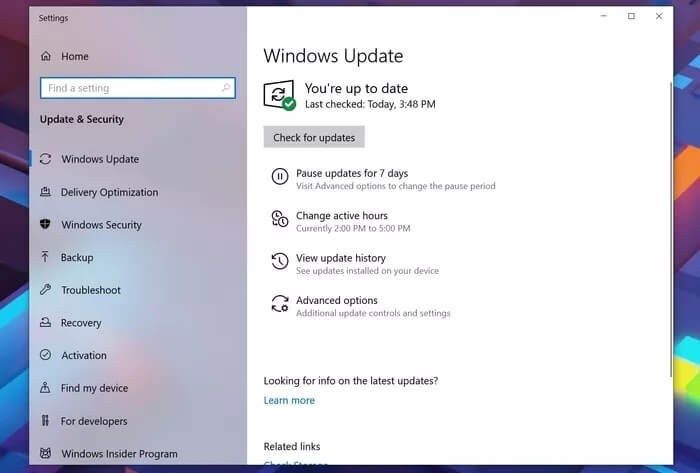Minimize the Settings window

click(604, 16)
